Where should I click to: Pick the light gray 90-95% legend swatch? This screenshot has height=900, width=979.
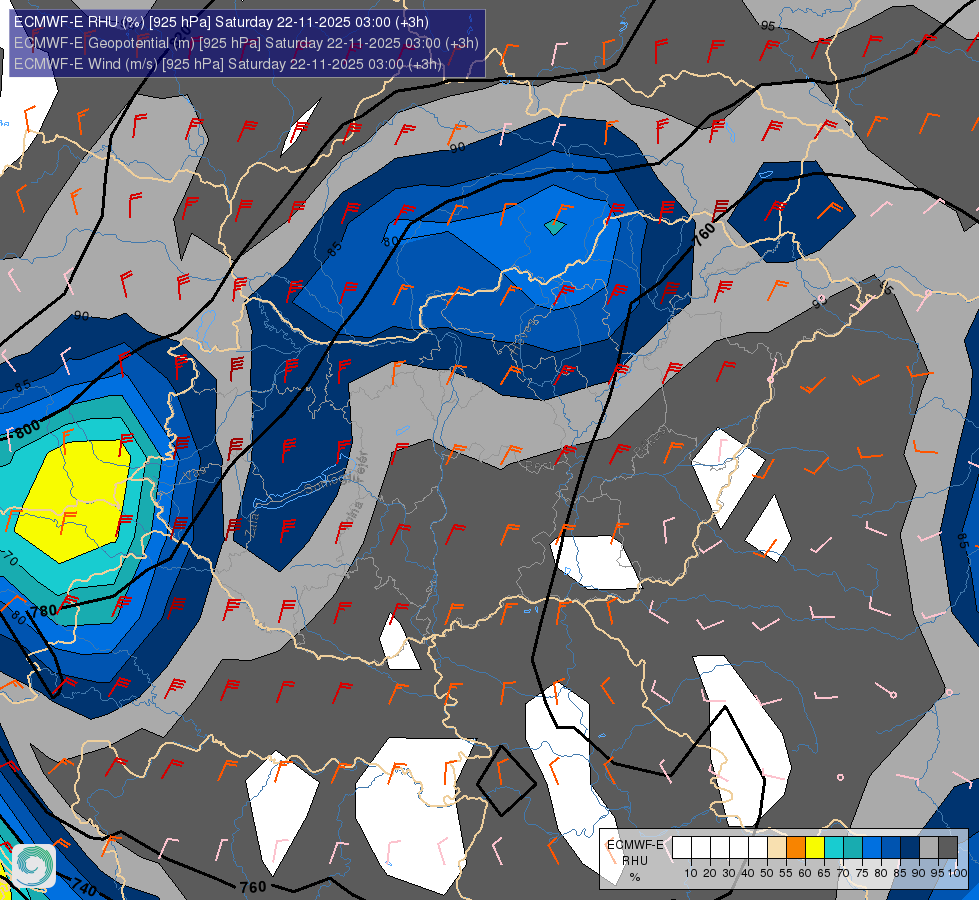[x=929, y=847]
